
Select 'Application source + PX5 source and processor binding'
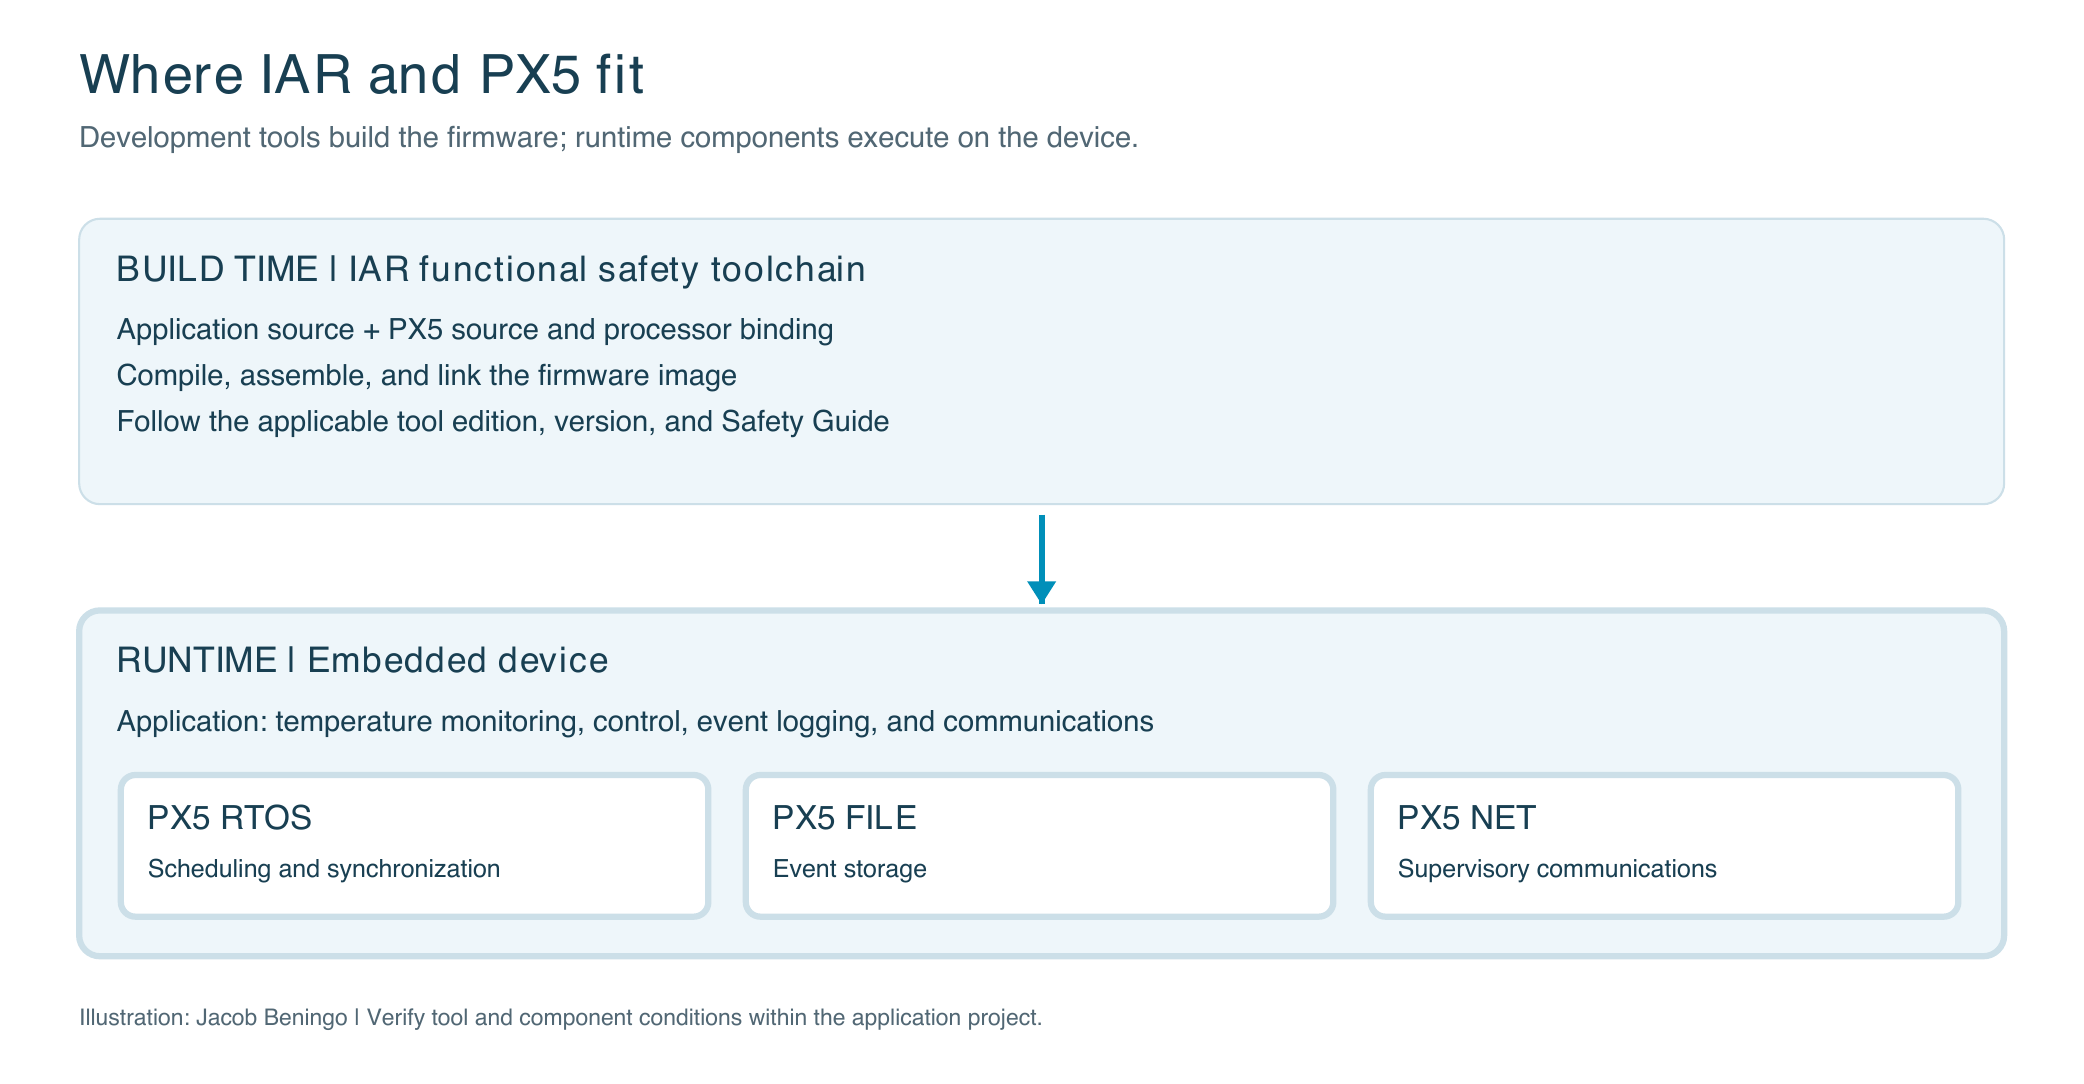(475, 329)
